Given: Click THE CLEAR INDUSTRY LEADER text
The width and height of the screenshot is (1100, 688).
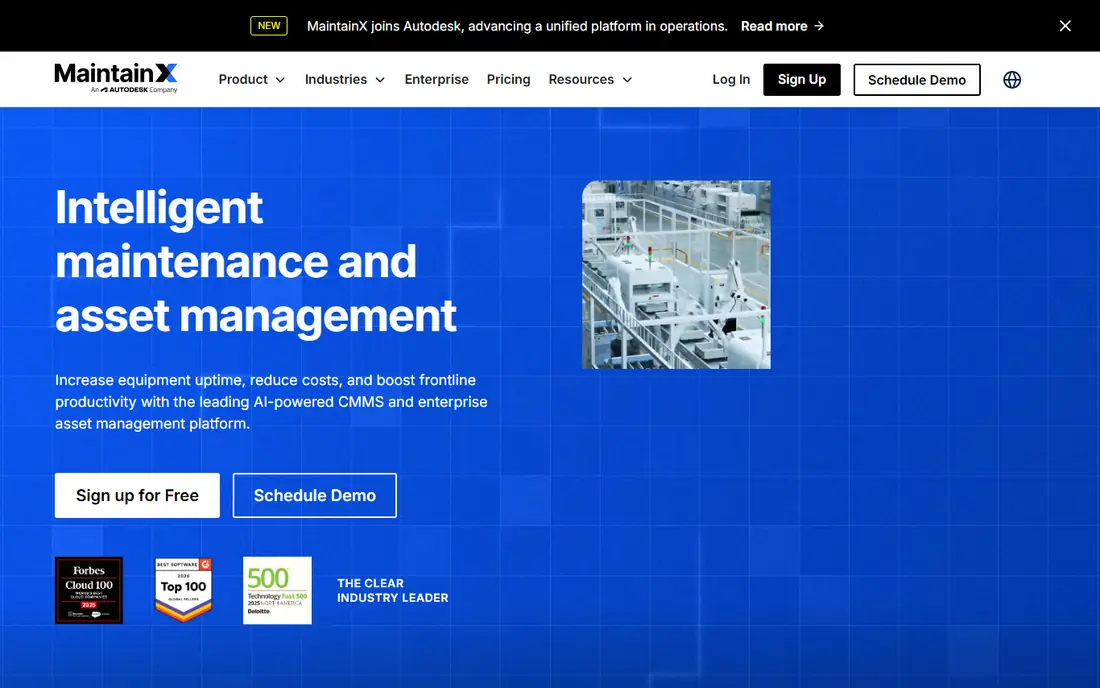Looking at the screenshot, I should [392, 591].
